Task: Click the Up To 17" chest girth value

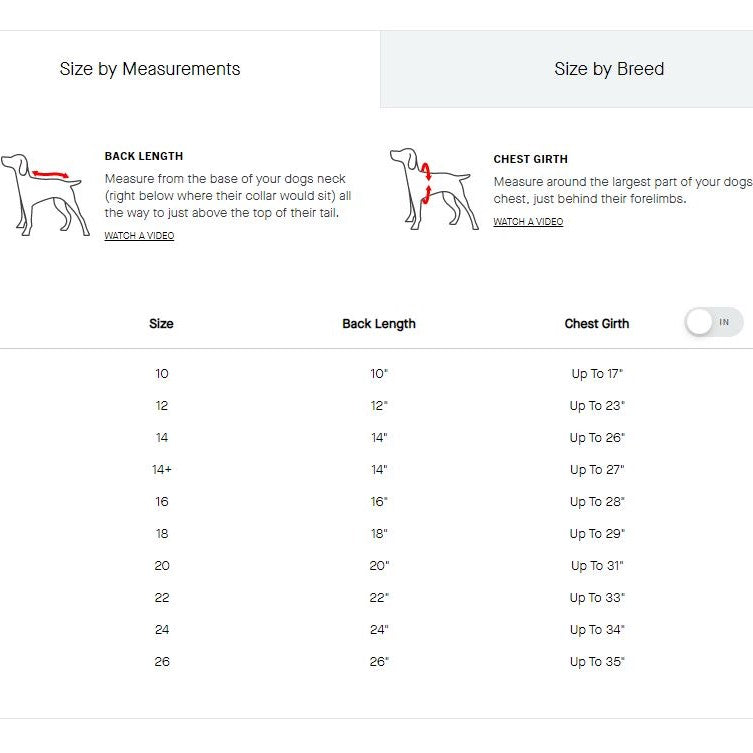Action: point(597,374)
